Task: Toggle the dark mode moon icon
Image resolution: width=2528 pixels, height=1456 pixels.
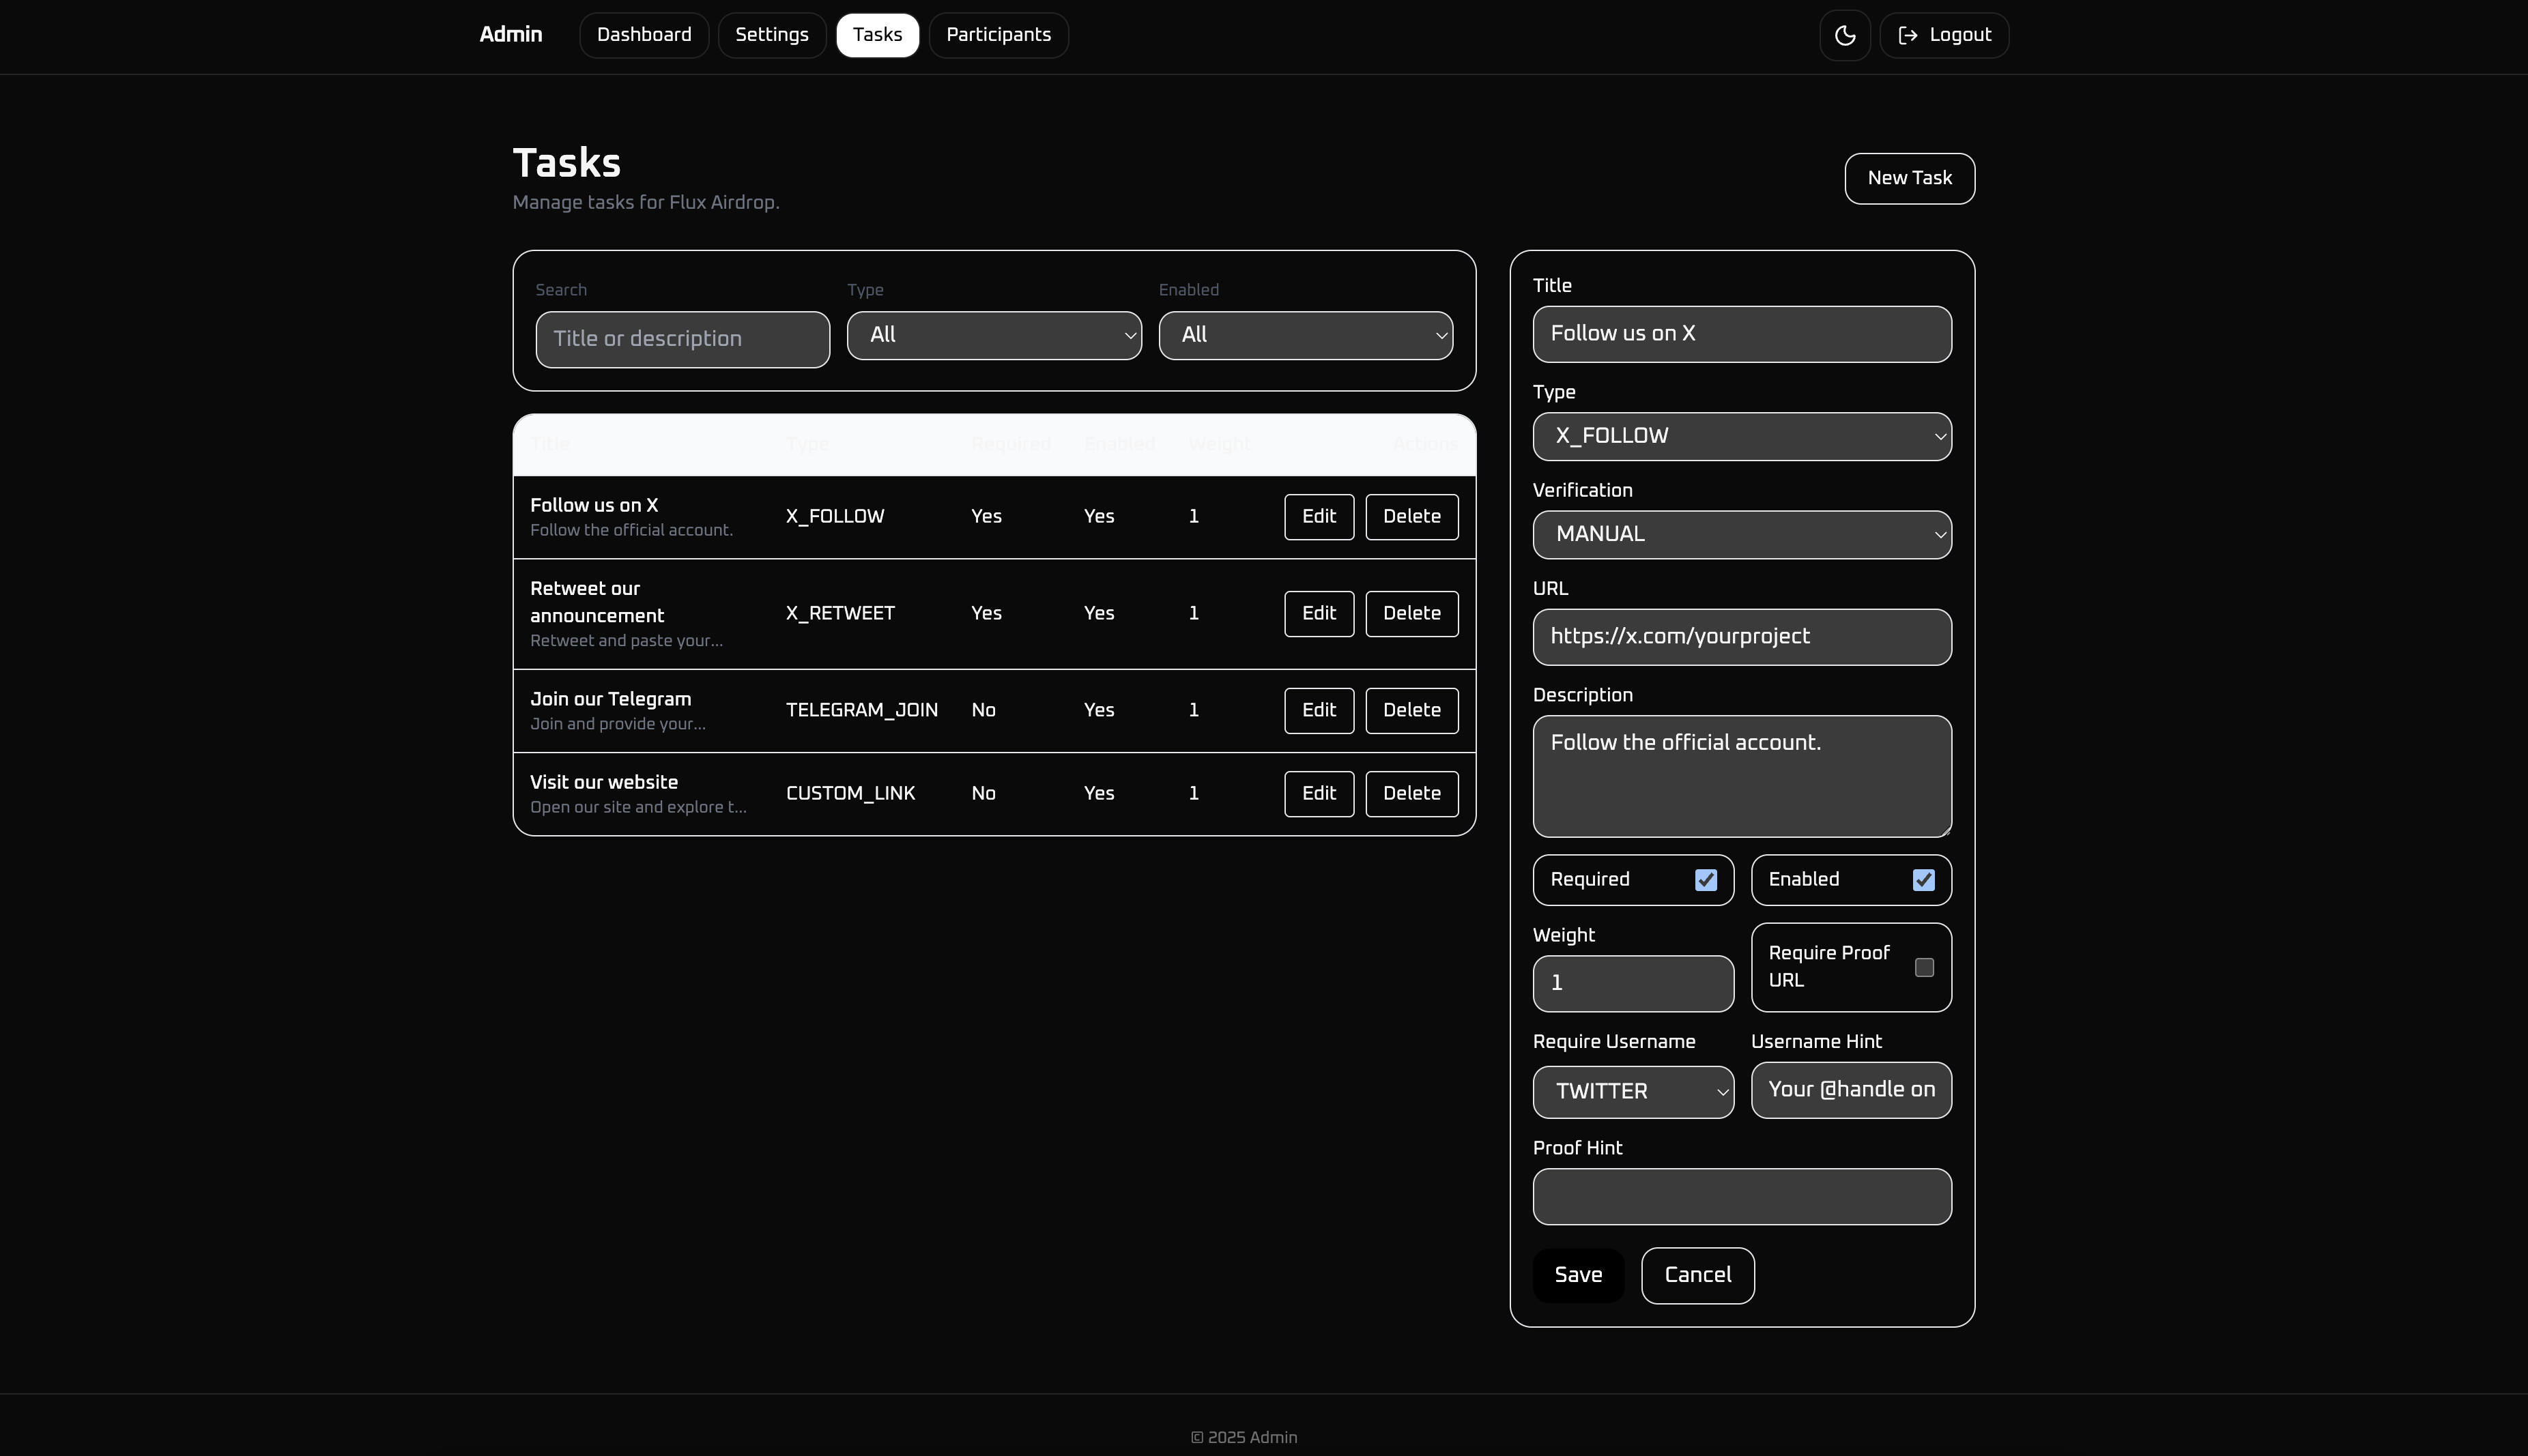Action: pos(1845,36)
